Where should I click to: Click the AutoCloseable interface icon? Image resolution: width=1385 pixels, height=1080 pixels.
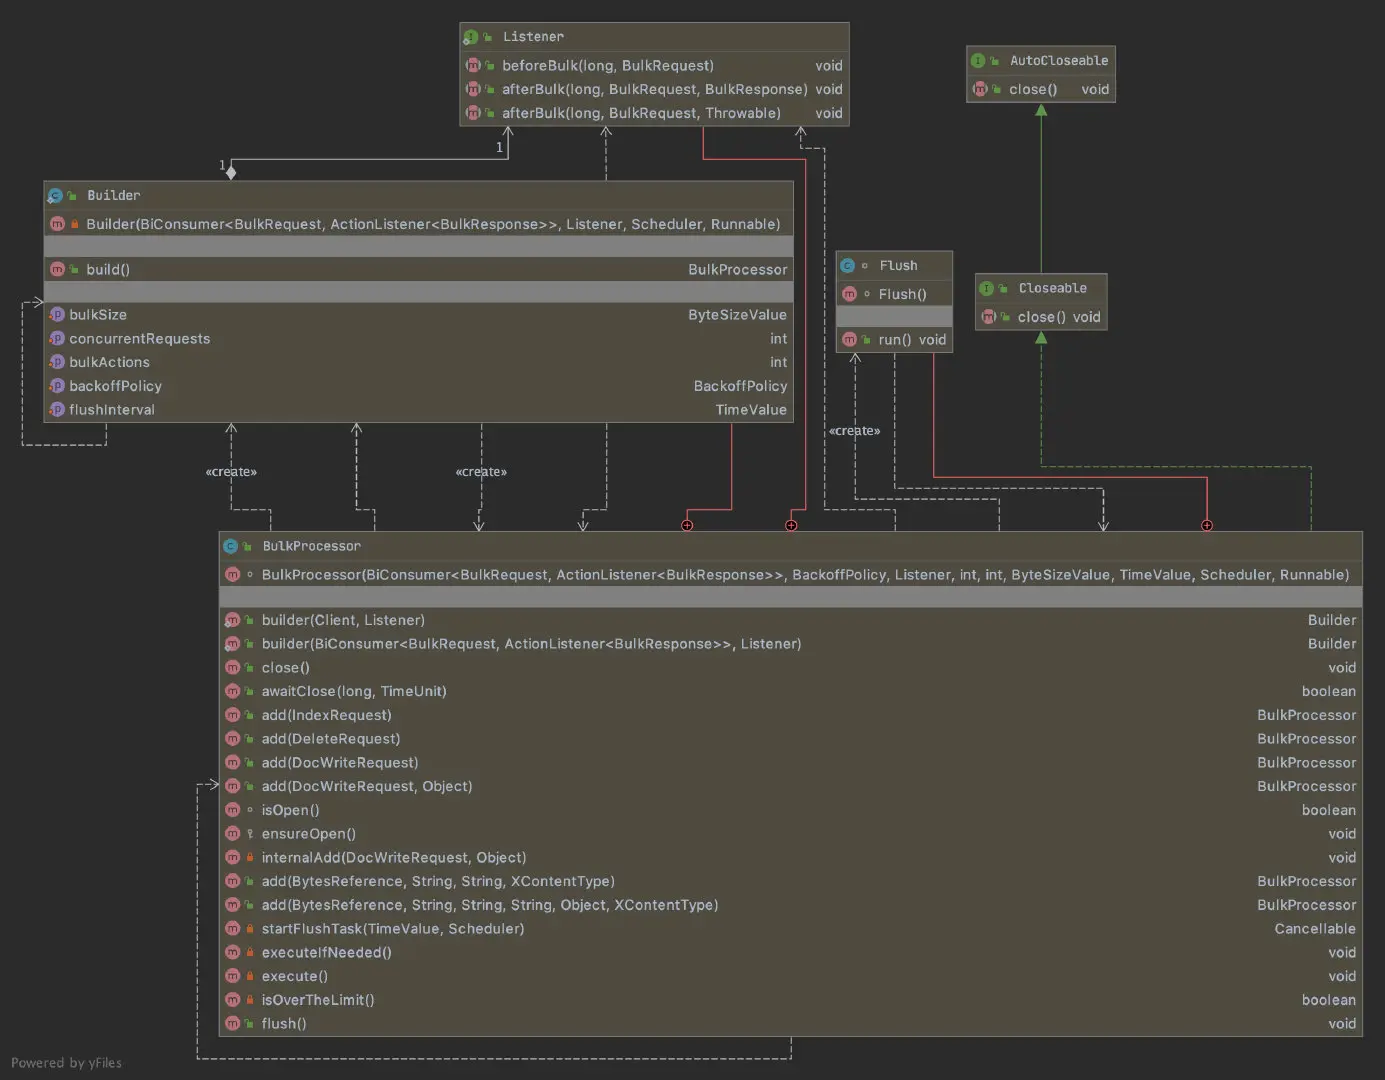pyautogui.click(x=978, y=61)
